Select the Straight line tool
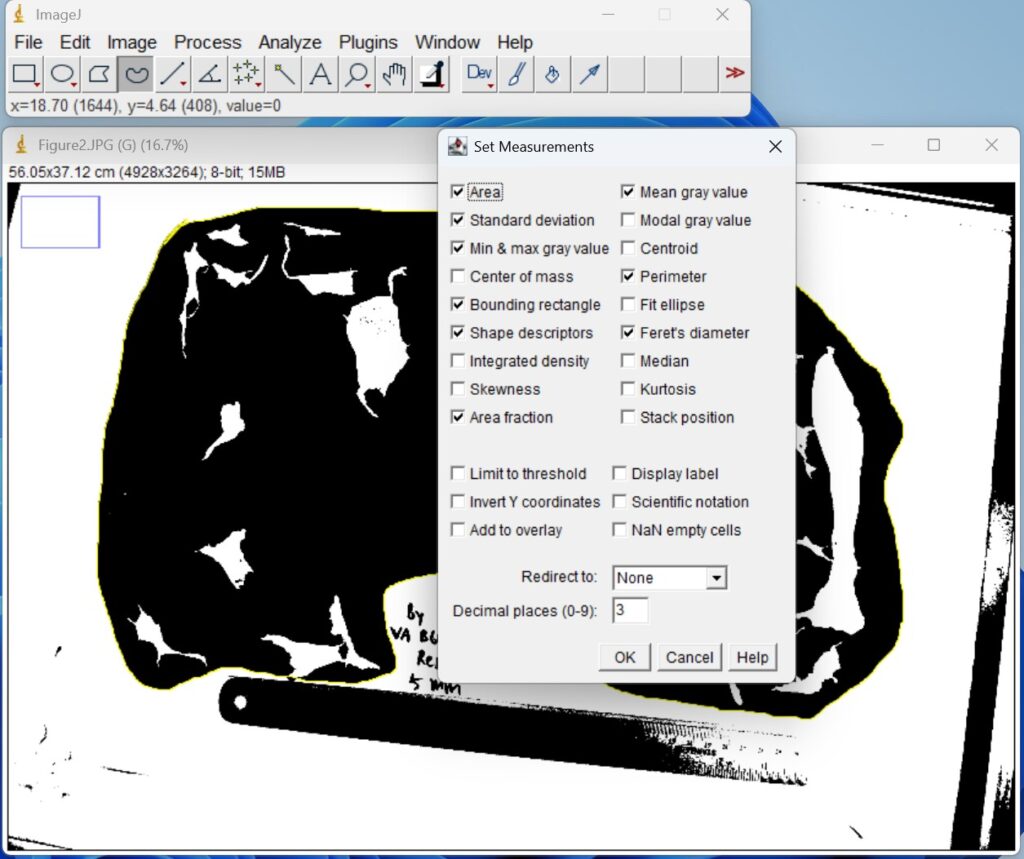This screenshot has width=1024, height=859. [170, 74]
